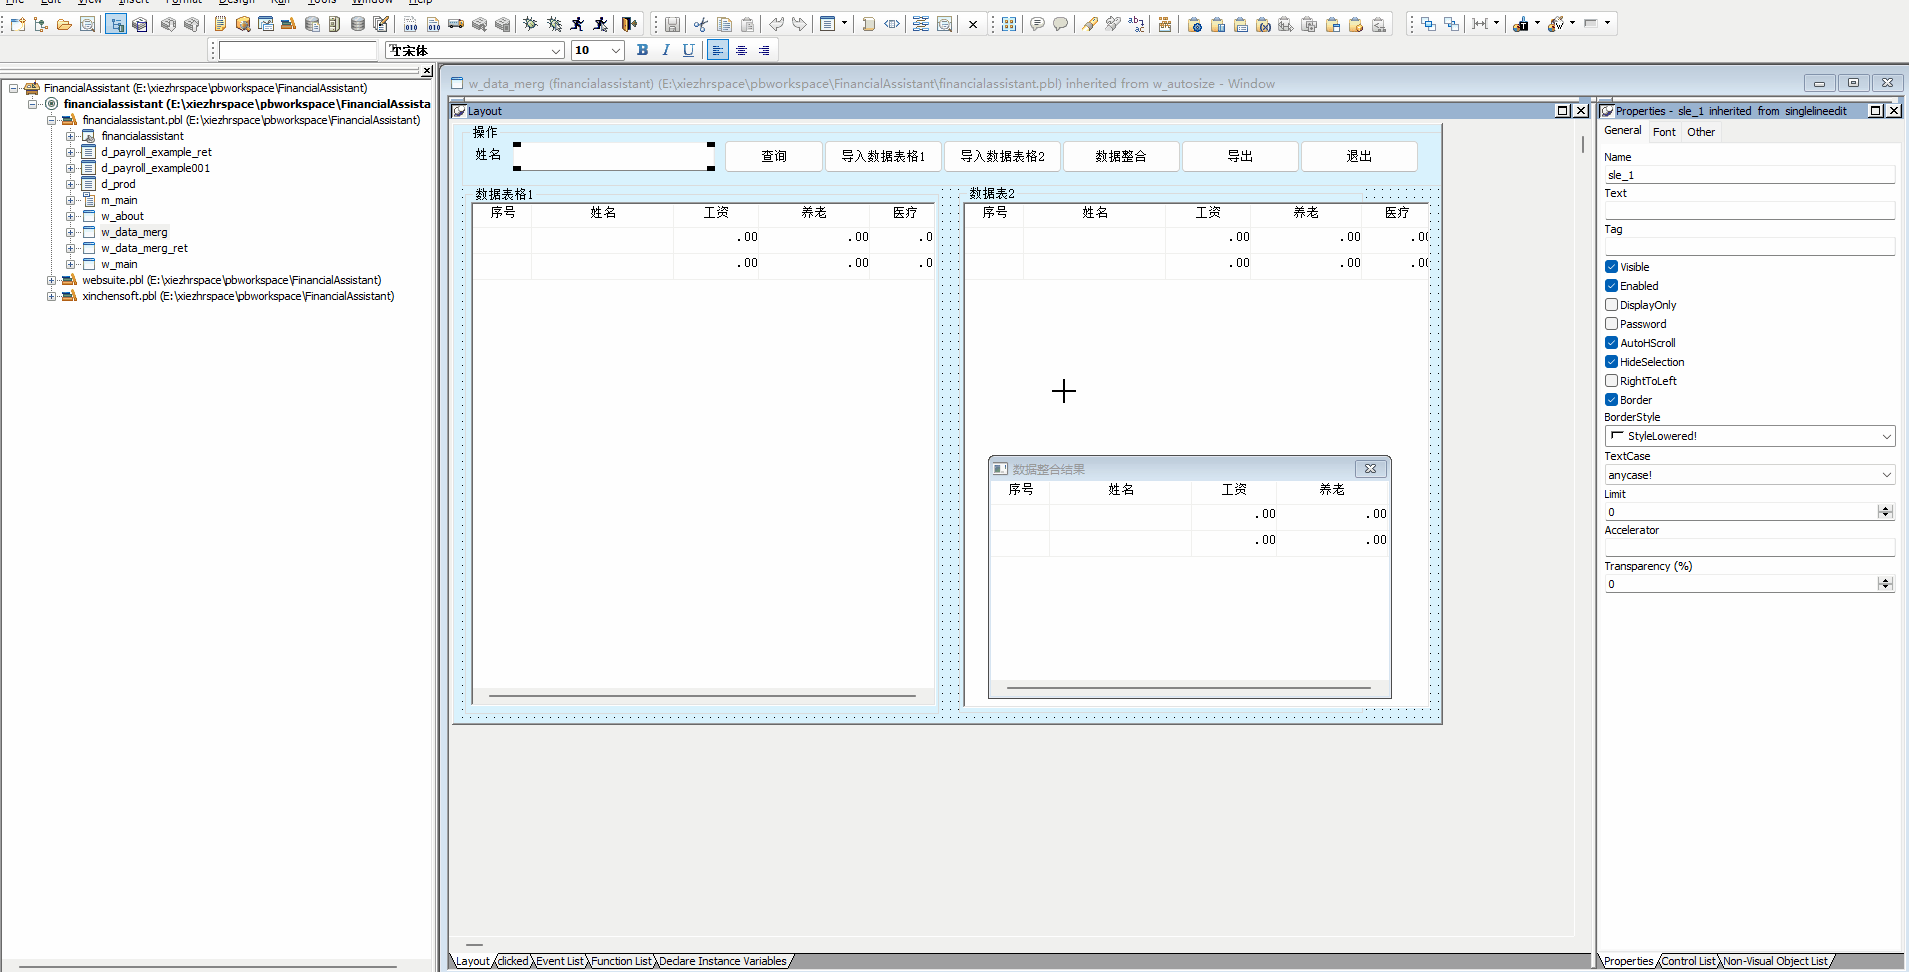This screenshot has width=1909, height=972.
Task: Click the 查询 button in the layout
Action: point(774,156)
